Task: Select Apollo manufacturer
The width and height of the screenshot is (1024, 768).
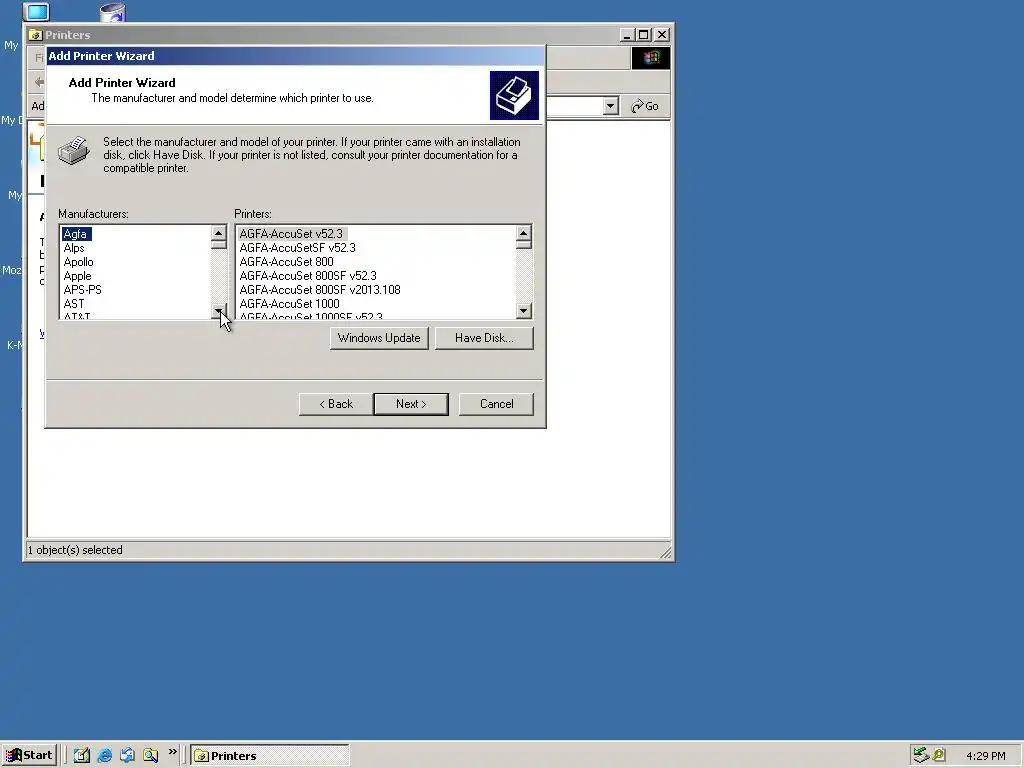Action: point(78,262)
